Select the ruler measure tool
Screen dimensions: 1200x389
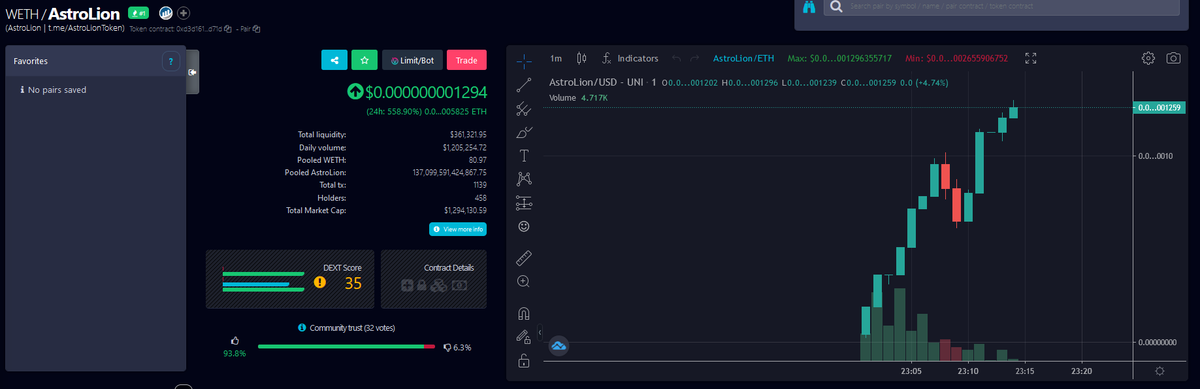(x=524, y=258)
